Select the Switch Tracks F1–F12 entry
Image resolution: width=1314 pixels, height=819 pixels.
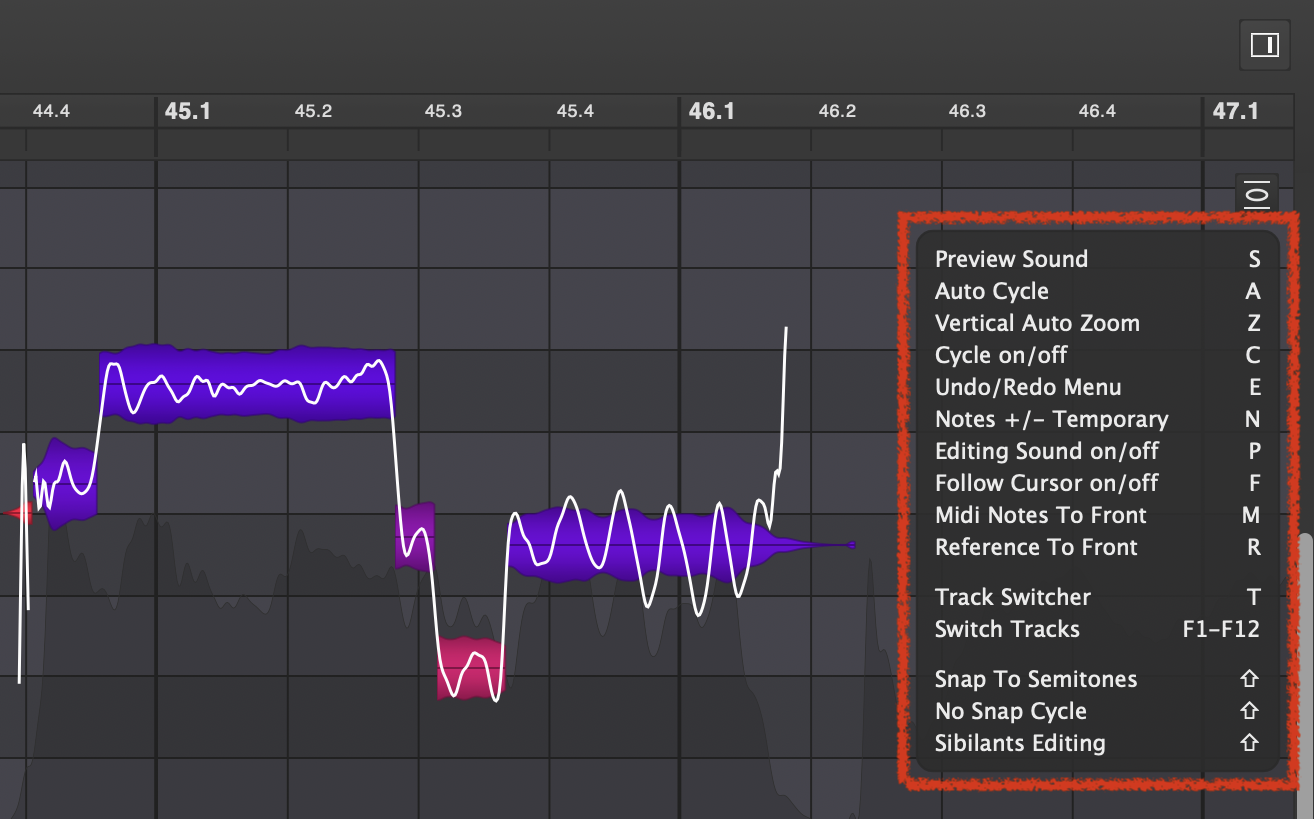point(1007,629)
